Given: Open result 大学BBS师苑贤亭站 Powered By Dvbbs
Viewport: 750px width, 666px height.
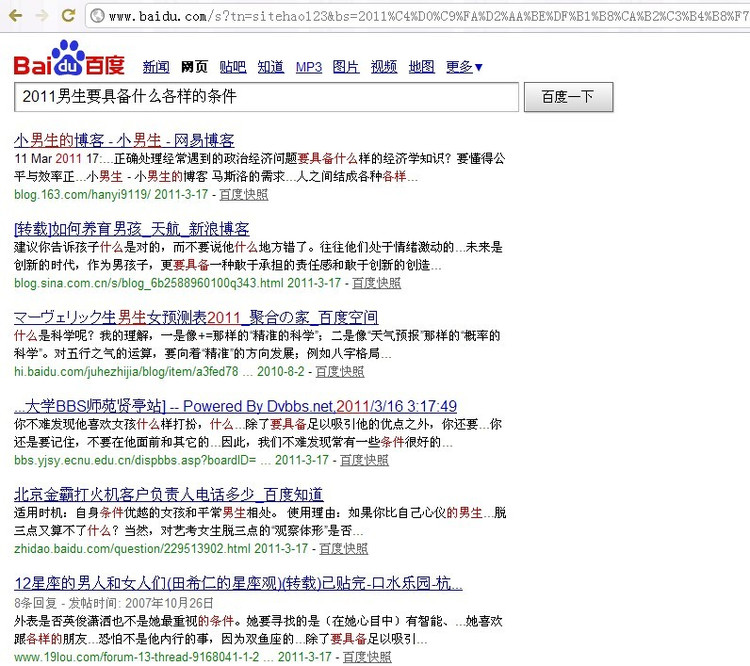Looking at the screenshot, I should 235,406.
